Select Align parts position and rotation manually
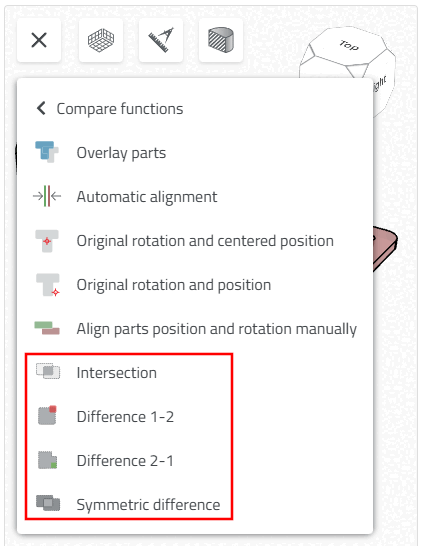422x546 pixels. (217, 329)
